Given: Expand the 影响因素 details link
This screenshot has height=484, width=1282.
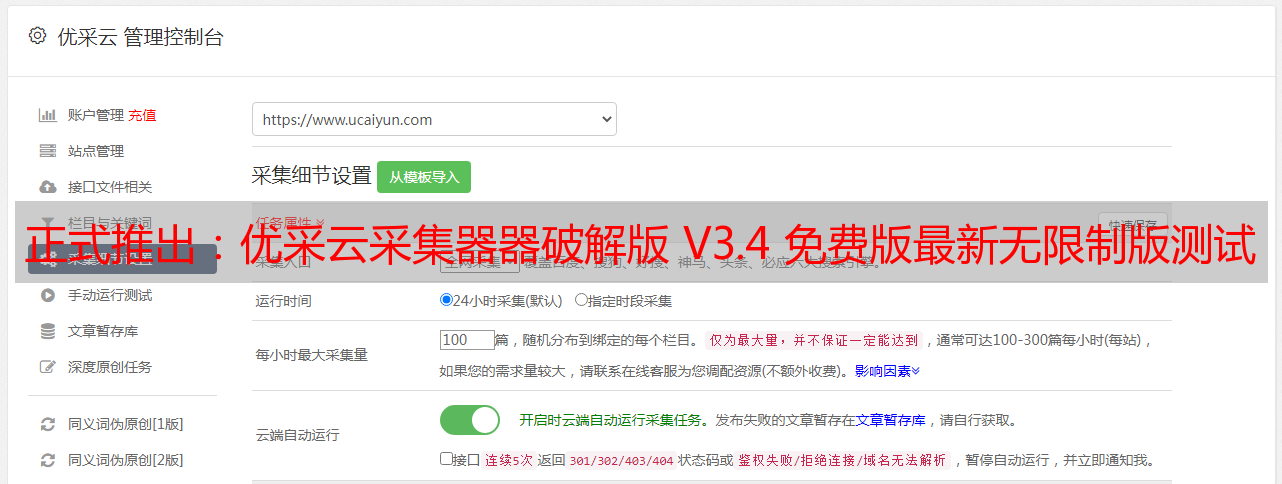Looking at the screenshot, I should tap(887, 370).
